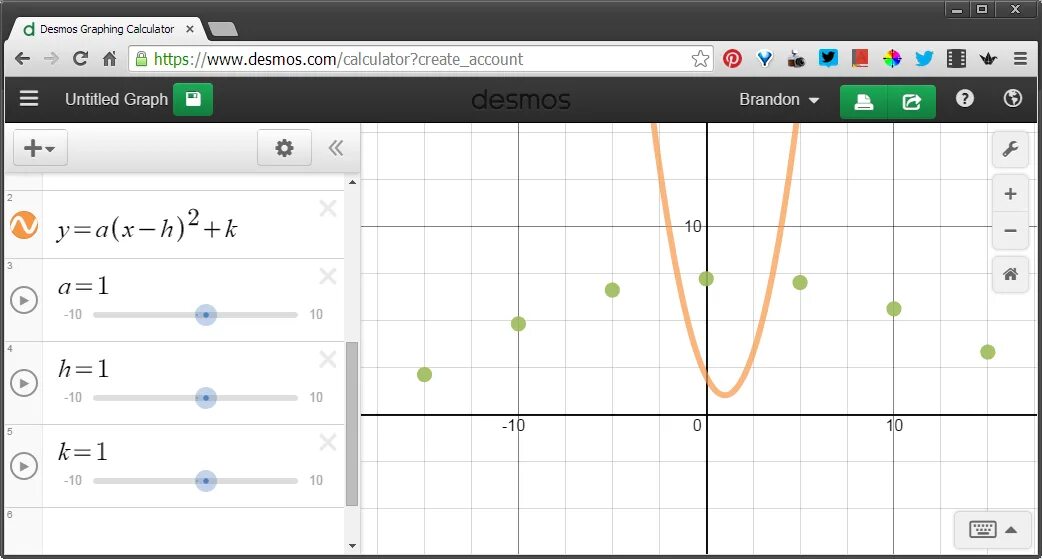The width and height of the screenshot is (1042, 559).
Task: Delete the h=1 expression
Action: tap(328, 359)
